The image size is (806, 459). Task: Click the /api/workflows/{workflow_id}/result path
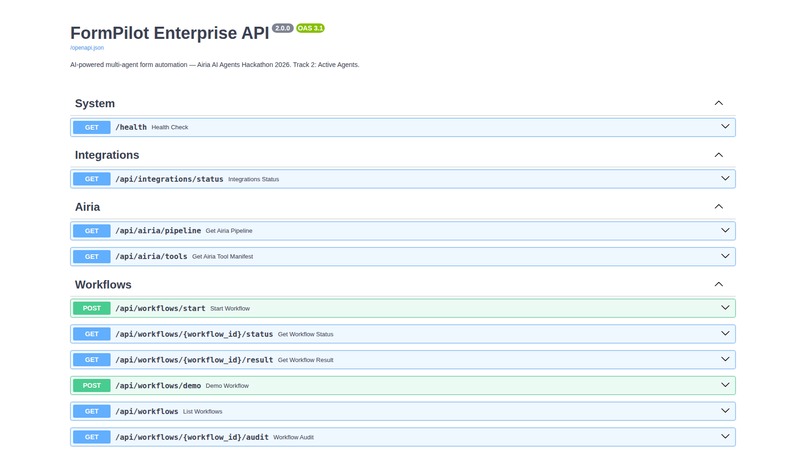(x=194, y=360)
